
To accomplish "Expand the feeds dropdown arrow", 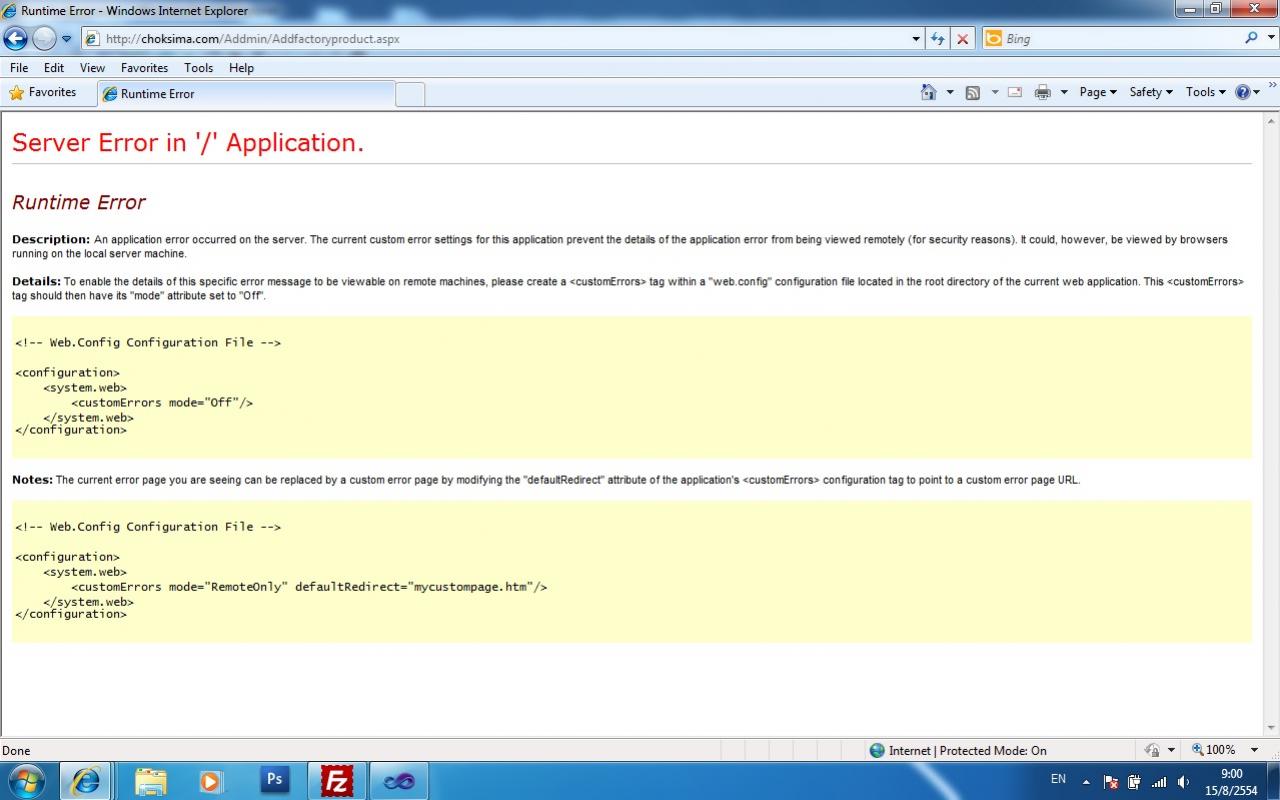I will tap(994, 92).
